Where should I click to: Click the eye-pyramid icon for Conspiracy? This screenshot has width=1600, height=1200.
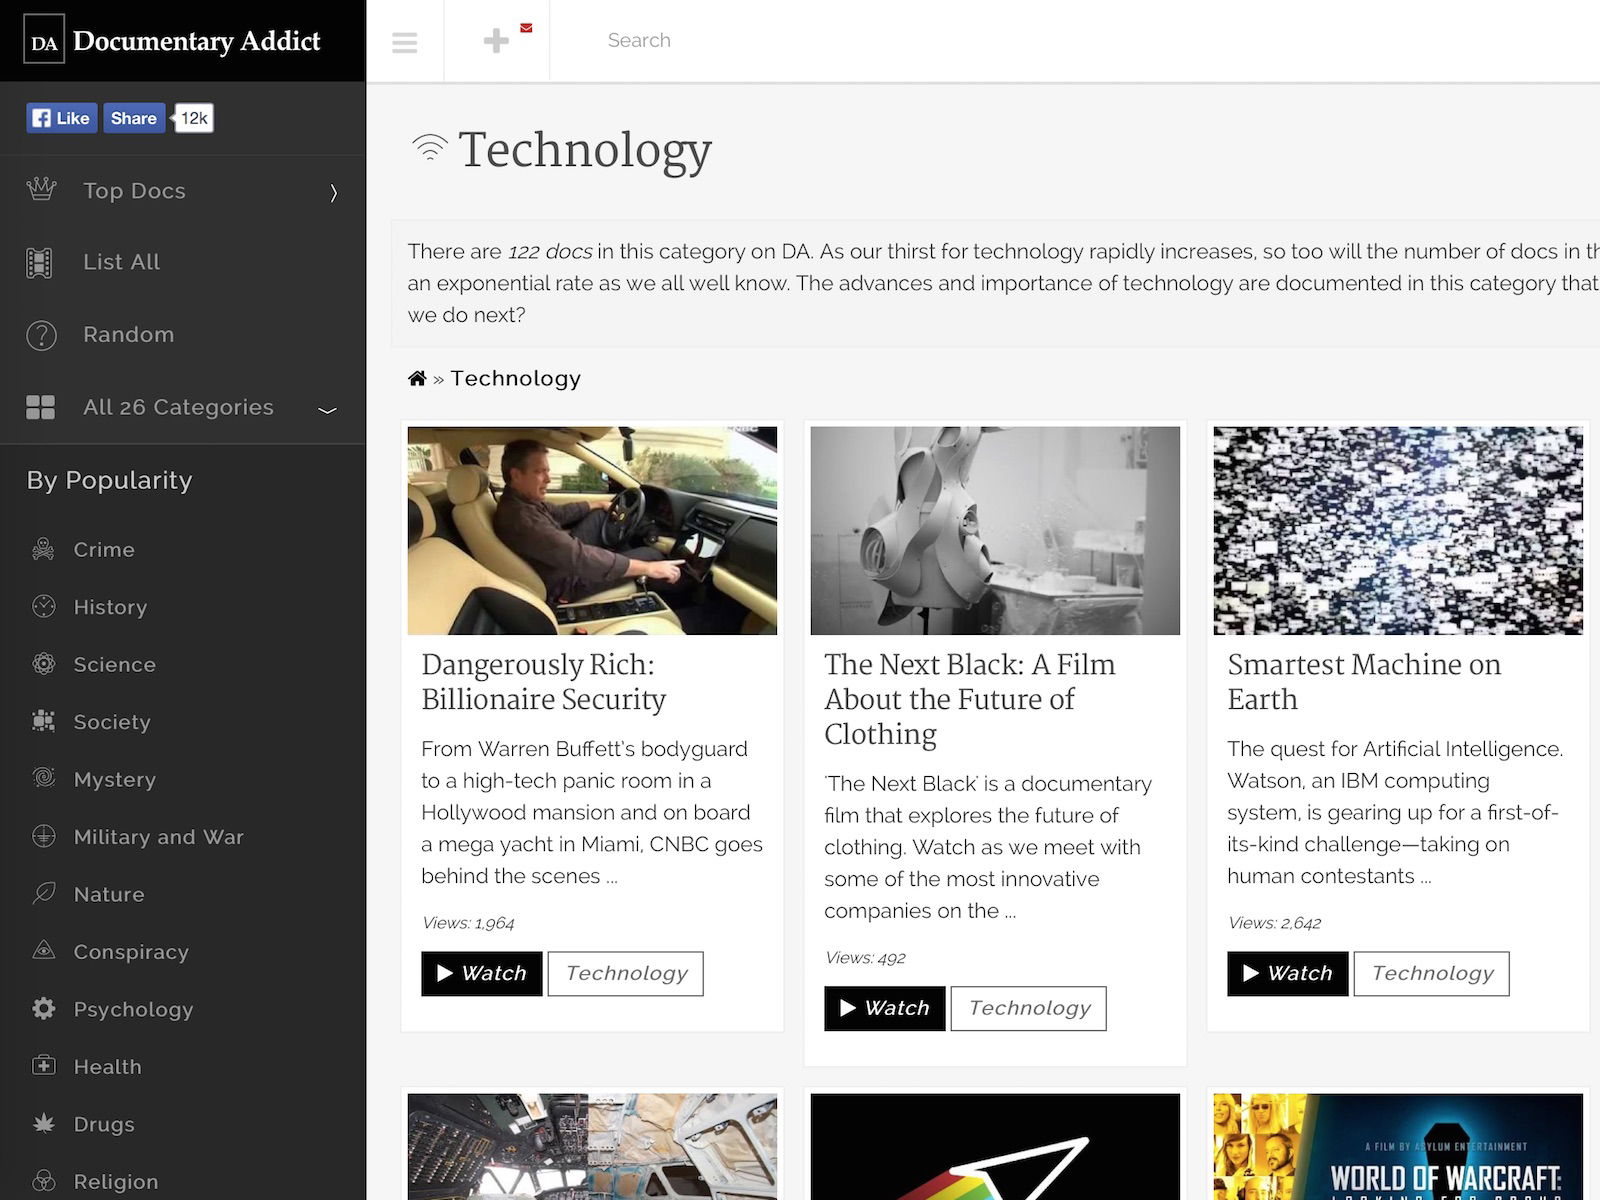(43, 951)
